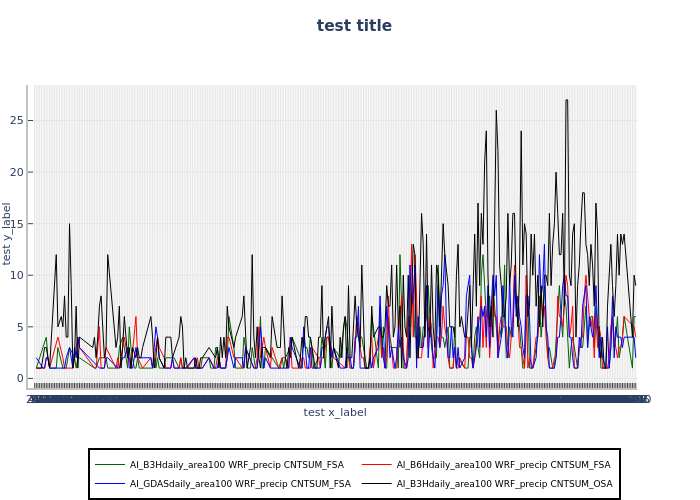Click the y-axis tick label 0

[18, 379]
